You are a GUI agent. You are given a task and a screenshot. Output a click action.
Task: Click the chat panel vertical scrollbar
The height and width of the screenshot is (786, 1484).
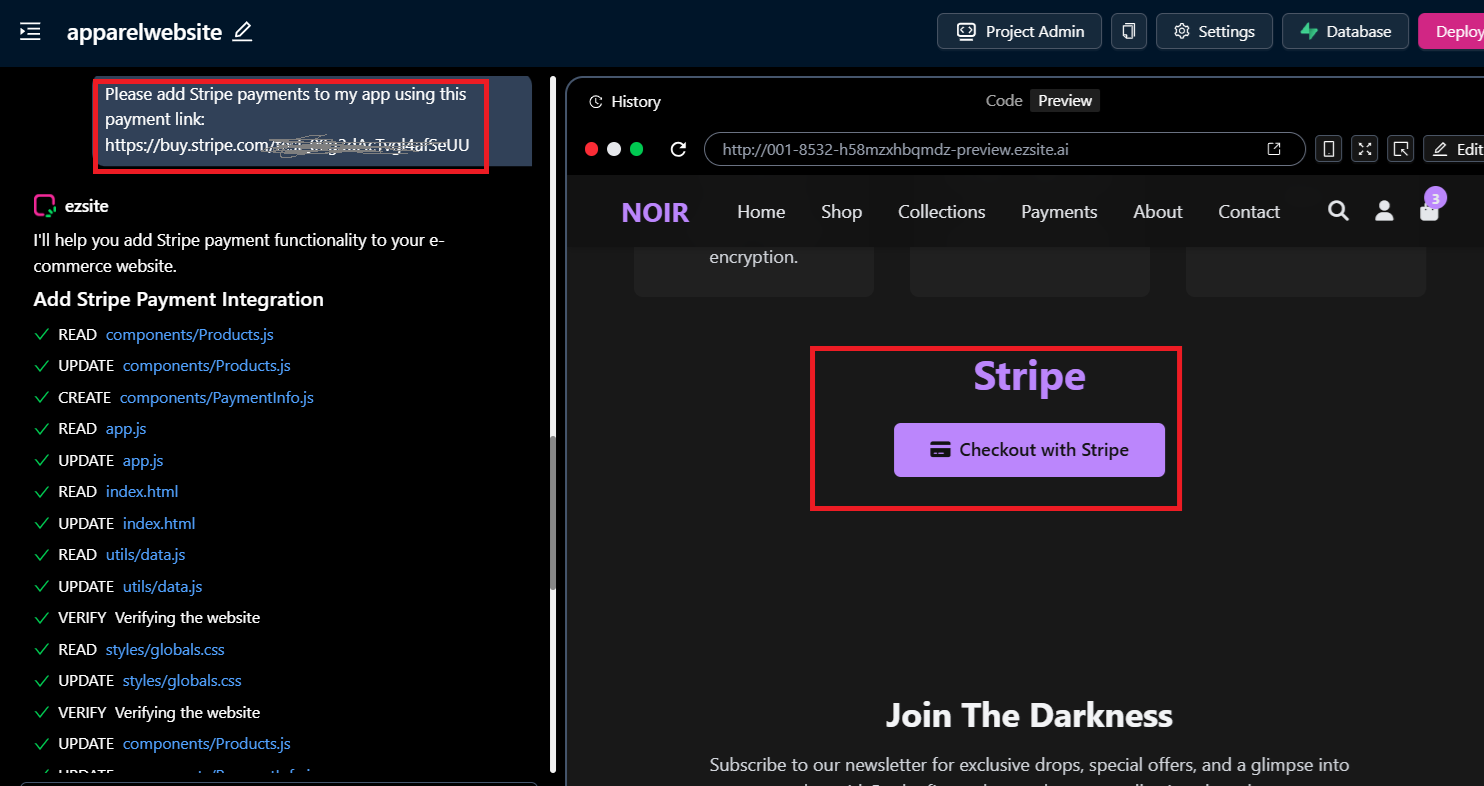click(x=553, y=515)
